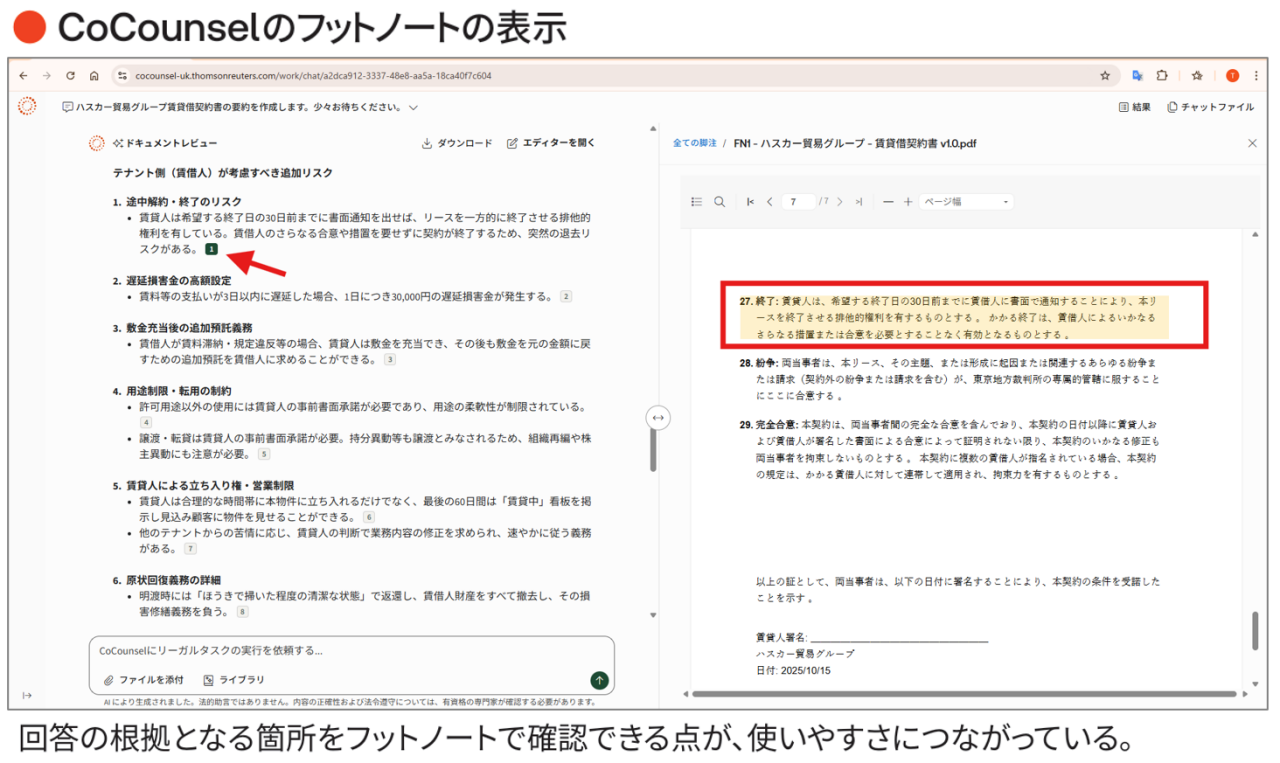The width and height of the screenshot is (1280, 763).
Task: Open the browser bookmarks star menu
Action: 1198,75
